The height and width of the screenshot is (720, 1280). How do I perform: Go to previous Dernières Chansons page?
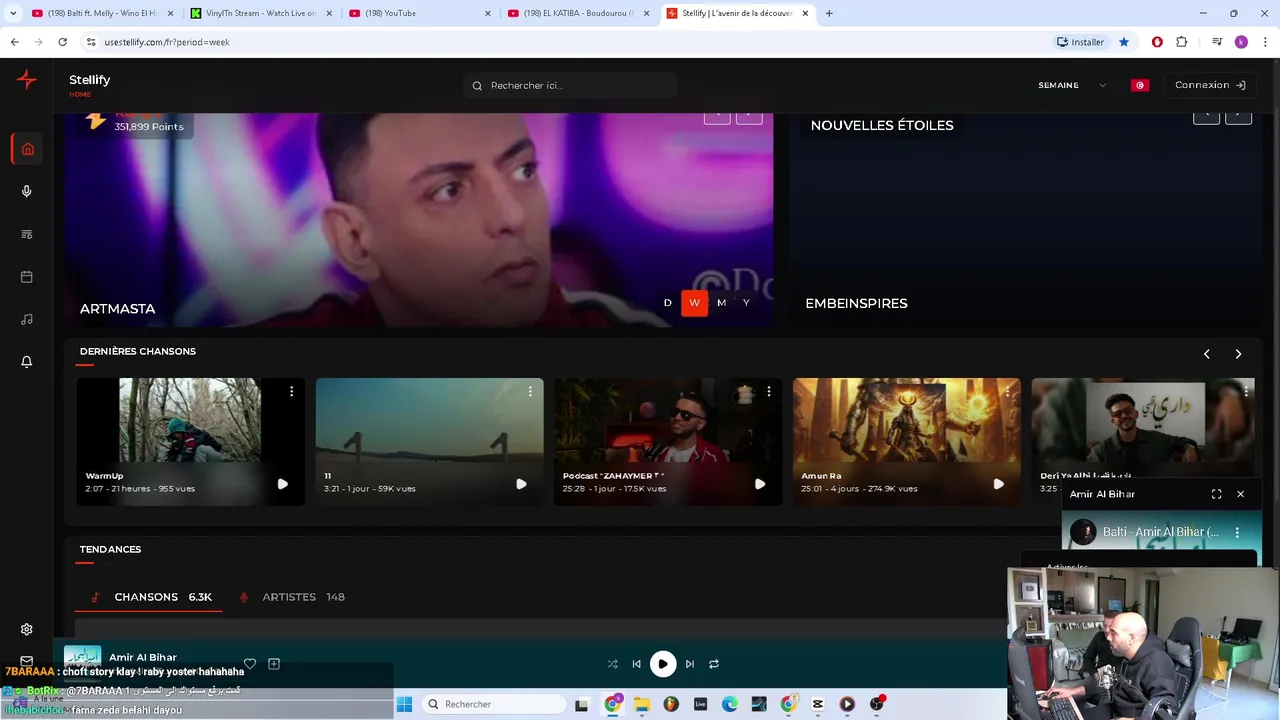1206,354
